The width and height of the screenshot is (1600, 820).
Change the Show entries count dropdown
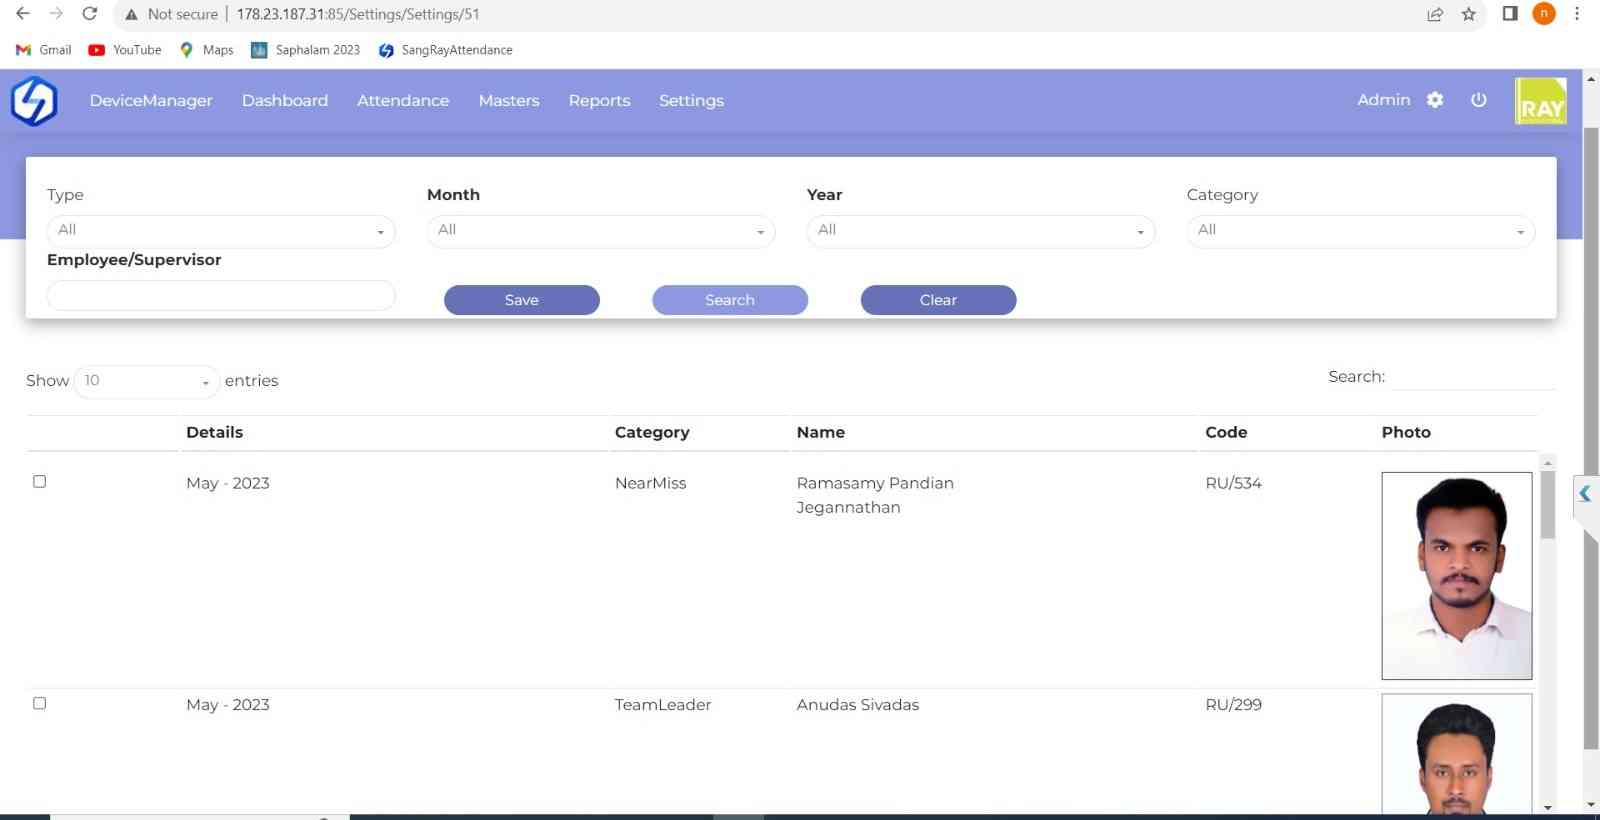click(x=147, y=381)
